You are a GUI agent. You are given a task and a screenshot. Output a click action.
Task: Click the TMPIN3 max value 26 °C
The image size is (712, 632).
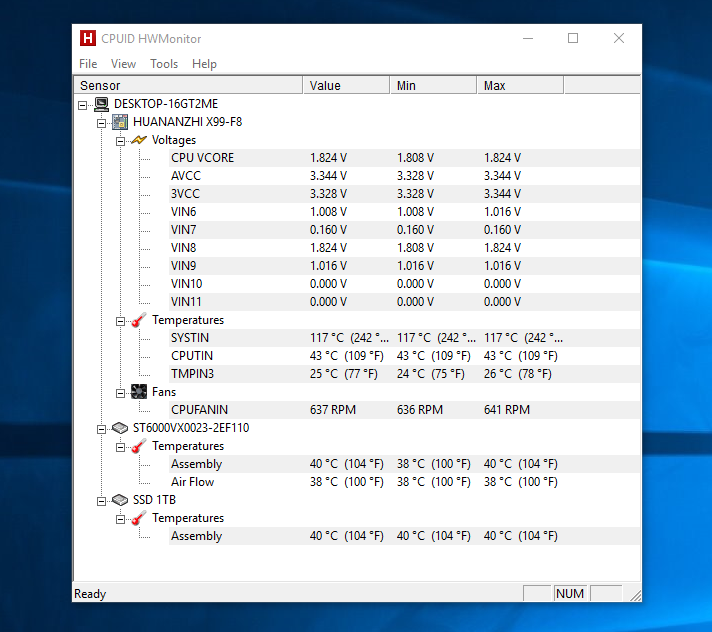(x=518, y=374)
